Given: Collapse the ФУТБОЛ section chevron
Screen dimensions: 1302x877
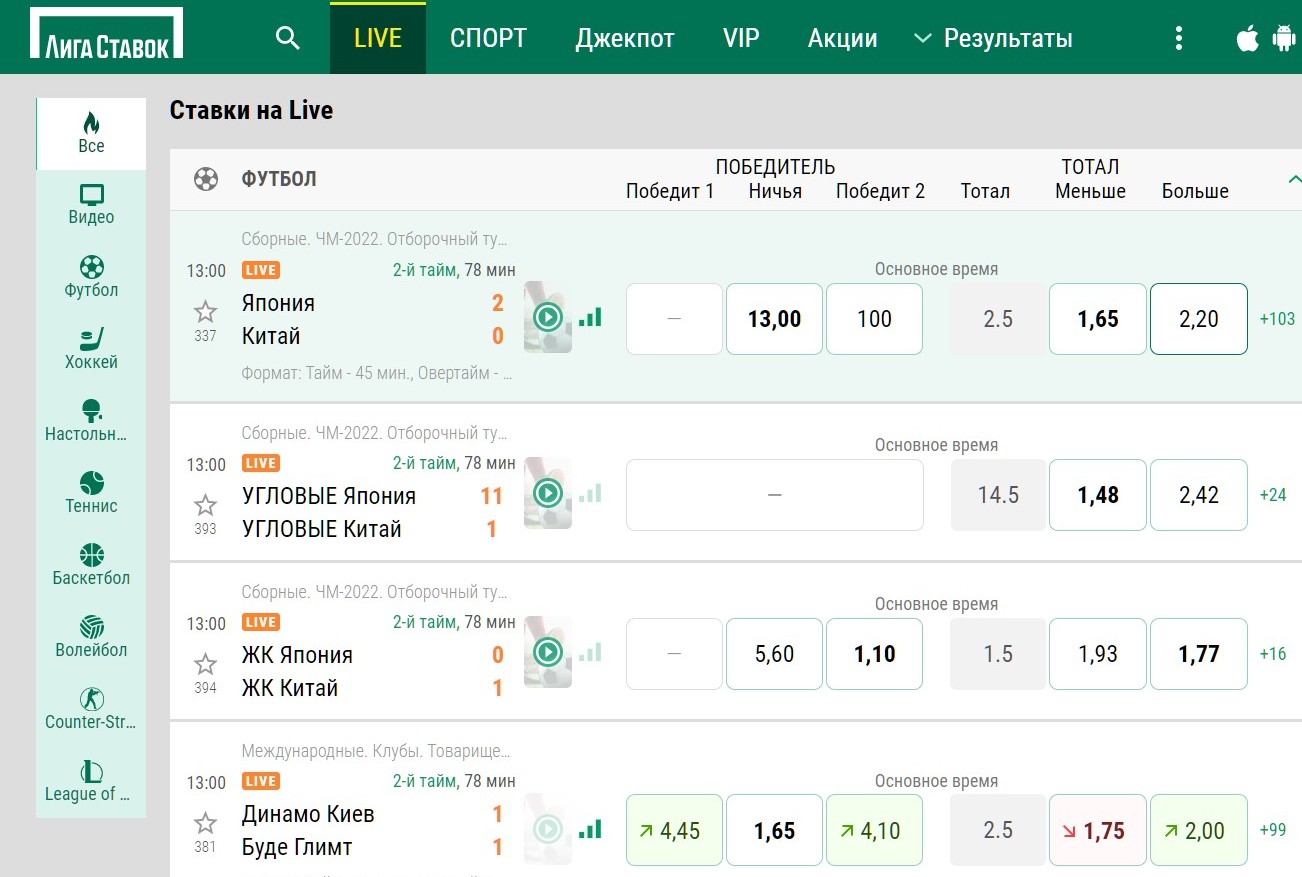Looking at the screenshot, I should [1293, 180].
